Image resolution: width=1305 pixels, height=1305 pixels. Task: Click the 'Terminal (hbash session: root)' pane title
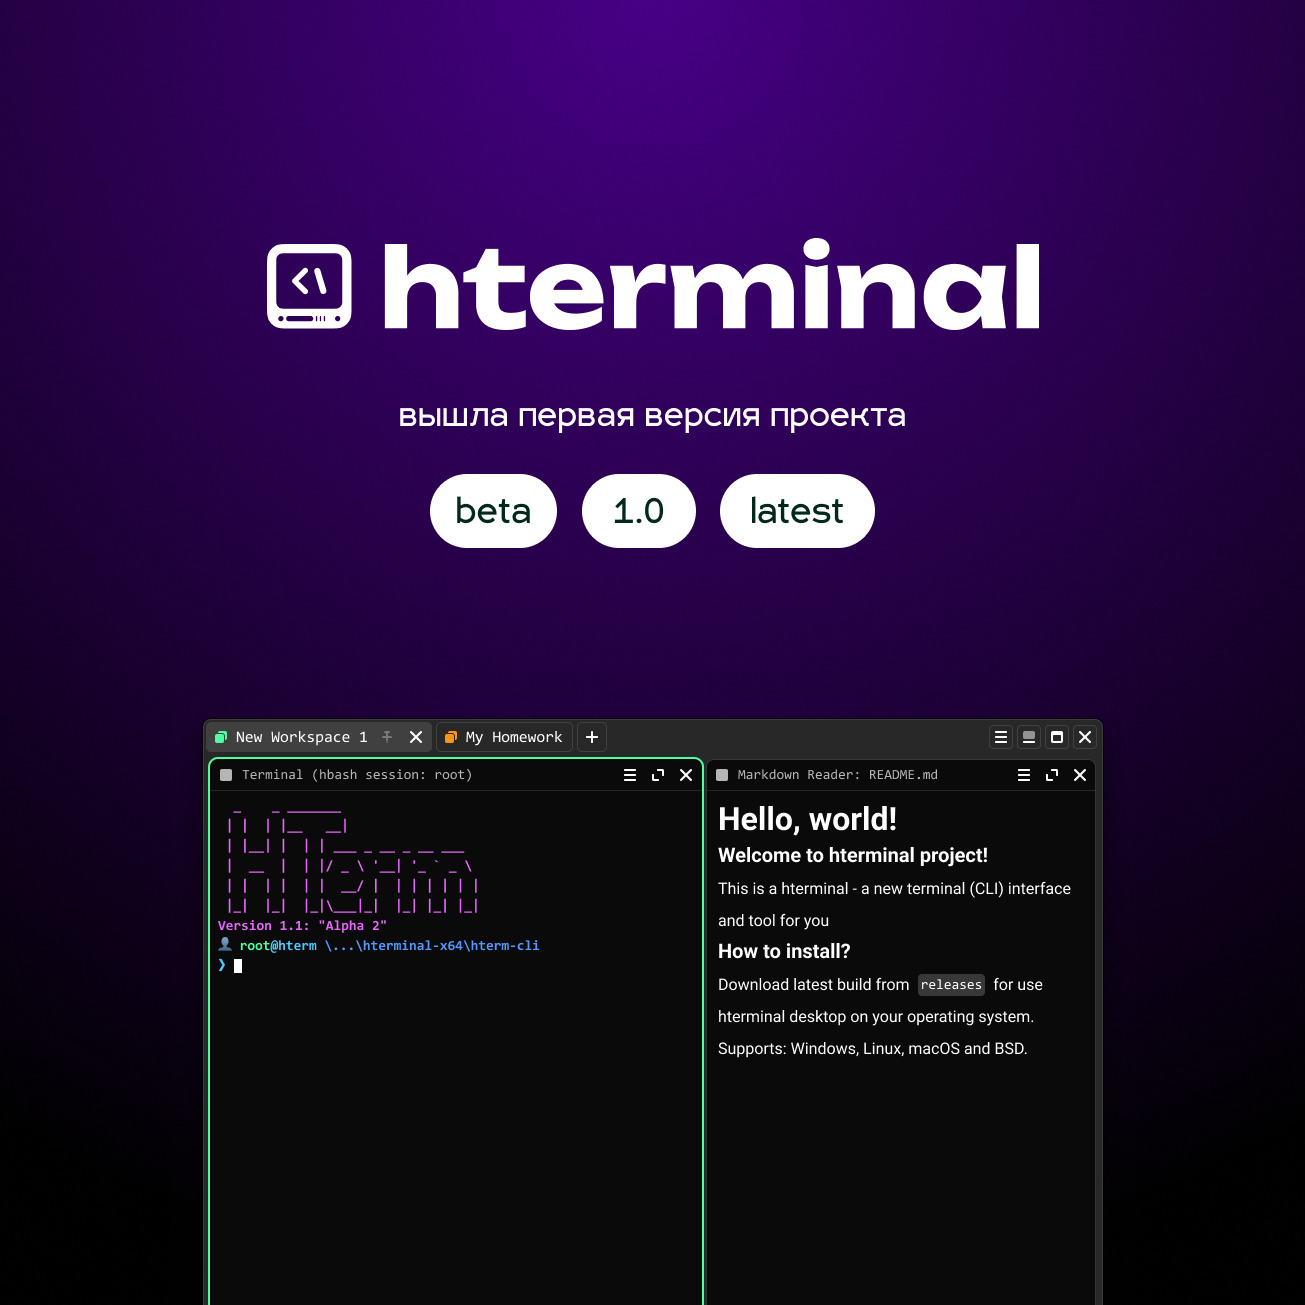357,775
